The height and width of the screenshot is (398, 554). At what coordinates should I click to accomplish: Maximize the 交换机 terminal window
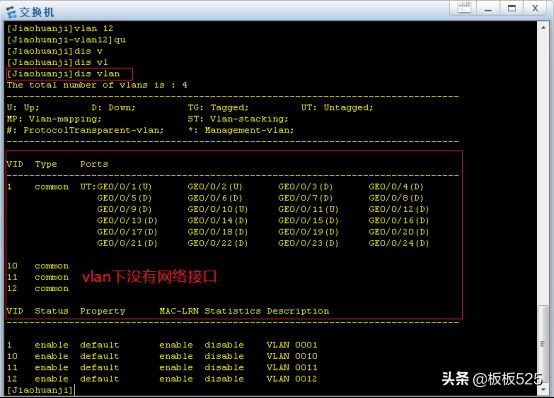511,8
